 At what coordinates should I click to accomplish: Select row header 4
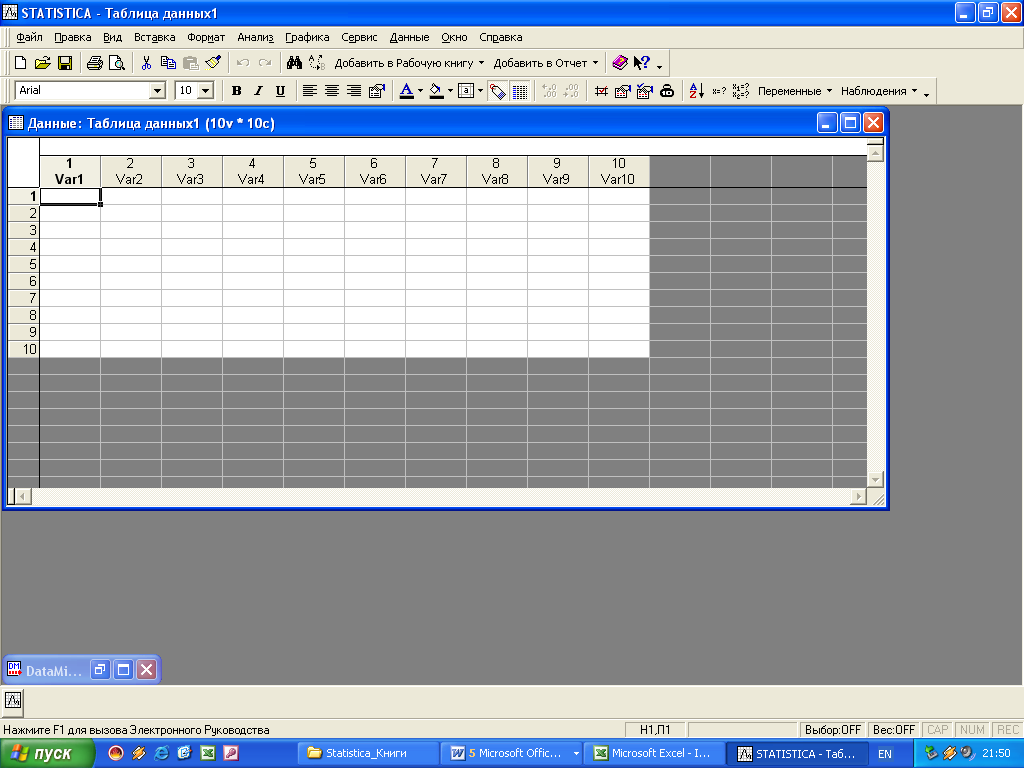tap(24, 247)
